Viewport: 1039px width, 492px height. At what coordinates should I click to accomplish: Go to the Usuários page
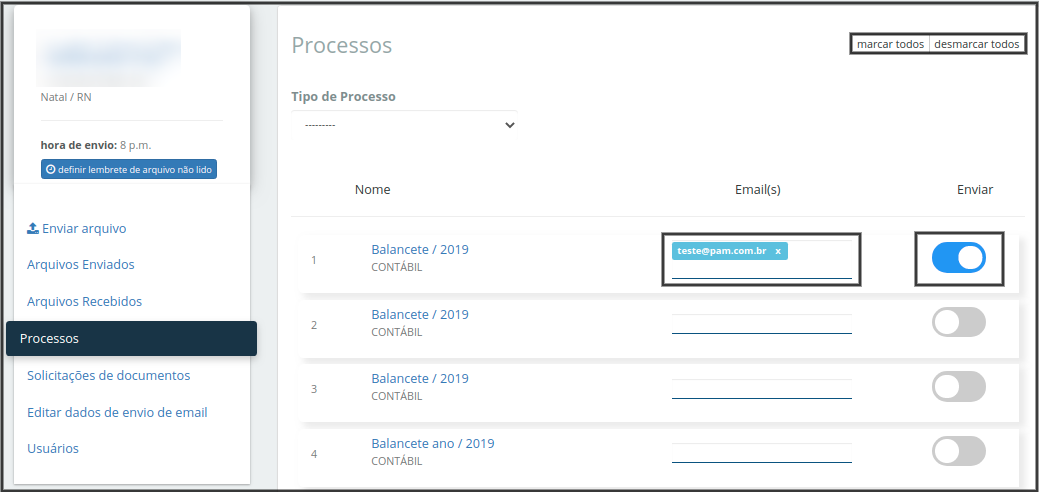tap(53, 448)
